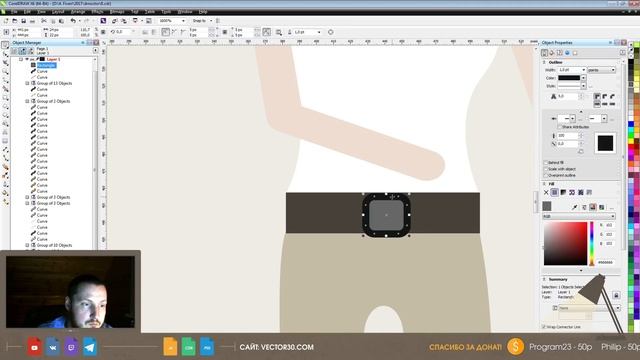
Task: Toggle Scale with object checkbox
Action: click(x=546, y=169)
